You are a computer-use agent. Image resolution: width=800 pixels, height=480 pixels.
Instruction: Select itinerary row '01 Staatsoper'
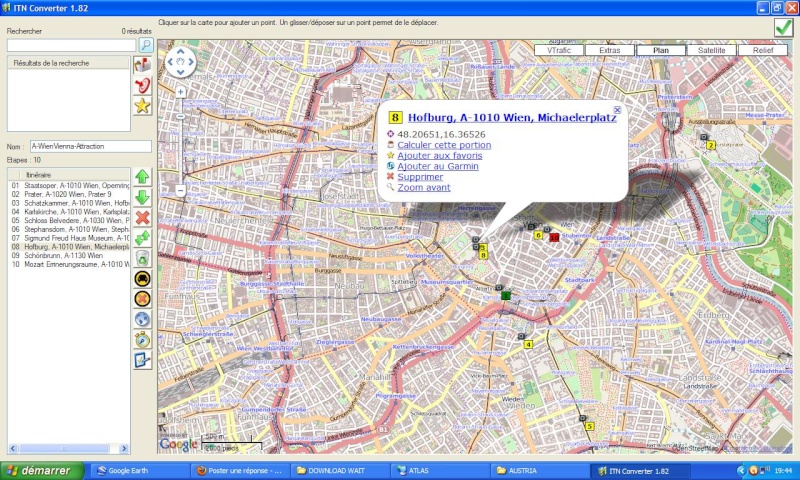(69, 186)
